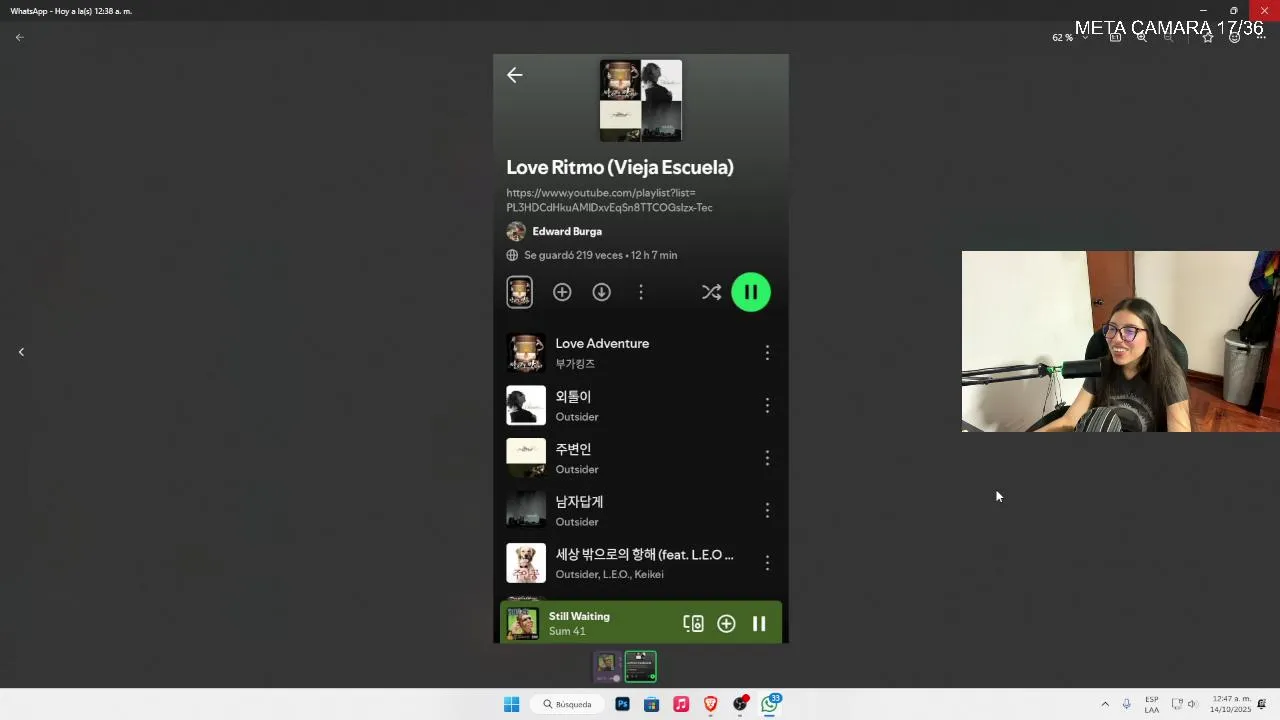
Task: Add Still Waiting to liked songs
Action: [726, 623]
